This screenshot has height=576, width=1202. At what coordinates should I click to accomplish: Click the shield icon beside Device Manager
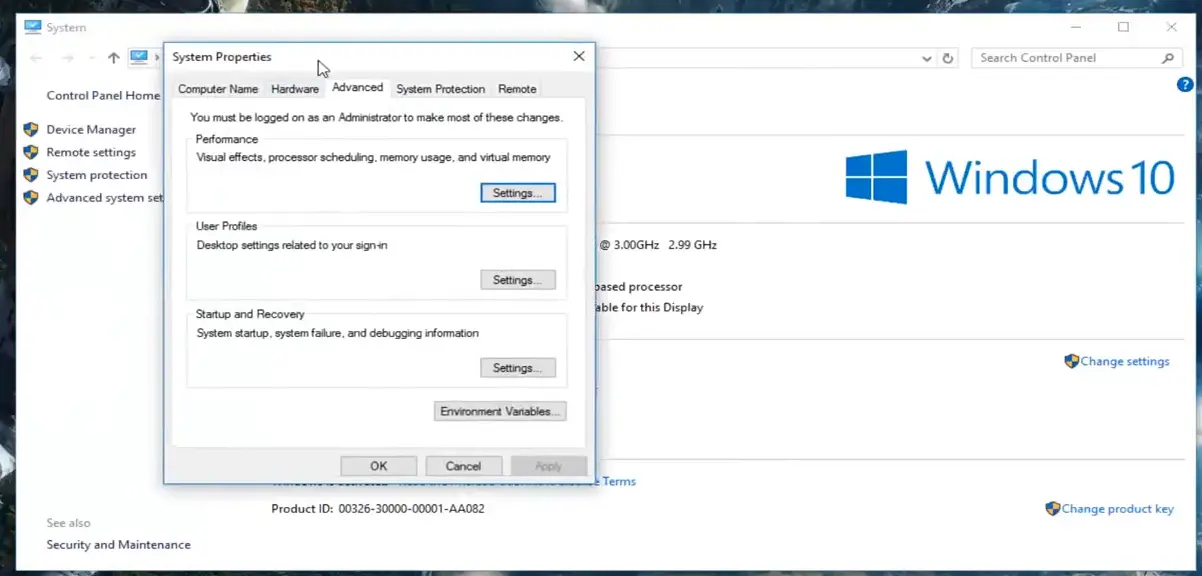[x=31, y=130]
